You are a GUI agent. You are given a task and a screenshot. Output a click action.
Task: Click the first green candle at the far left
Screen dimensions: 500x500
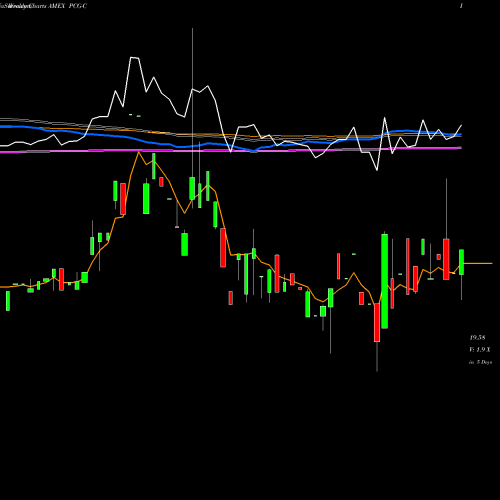click(x=8, y=301)
